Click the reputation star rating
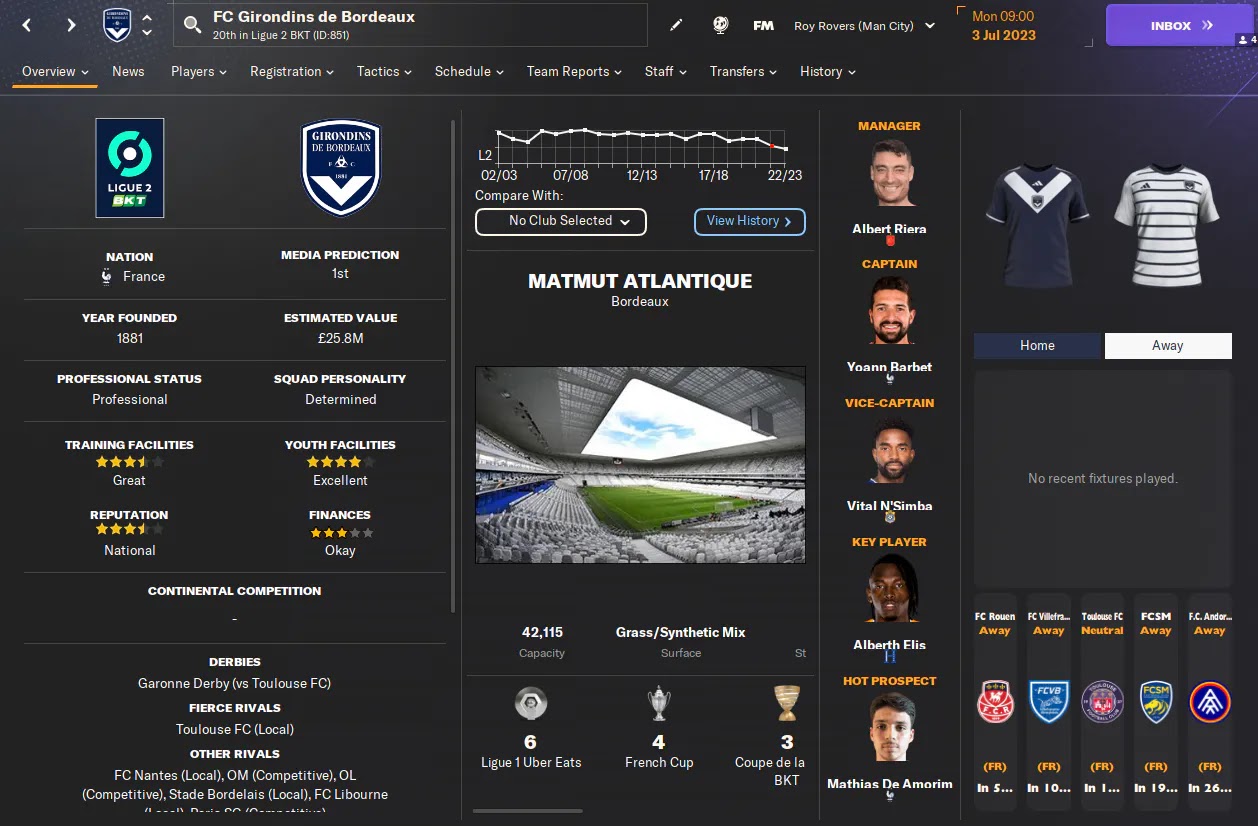The width and height of the screenshot is (1258, 826). pos(129,528)
